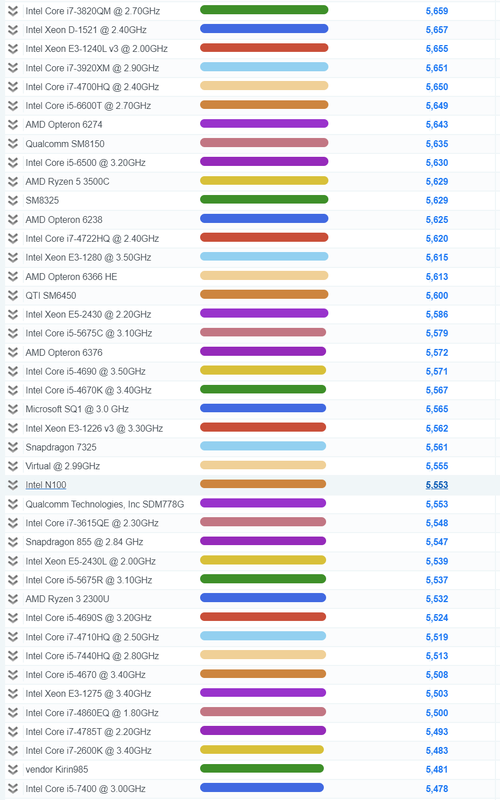This screenshot has height=800, width=500.
Task: Open Intel Xeon E5-2430L @ 2.00GHz
Action: (90, 561)
